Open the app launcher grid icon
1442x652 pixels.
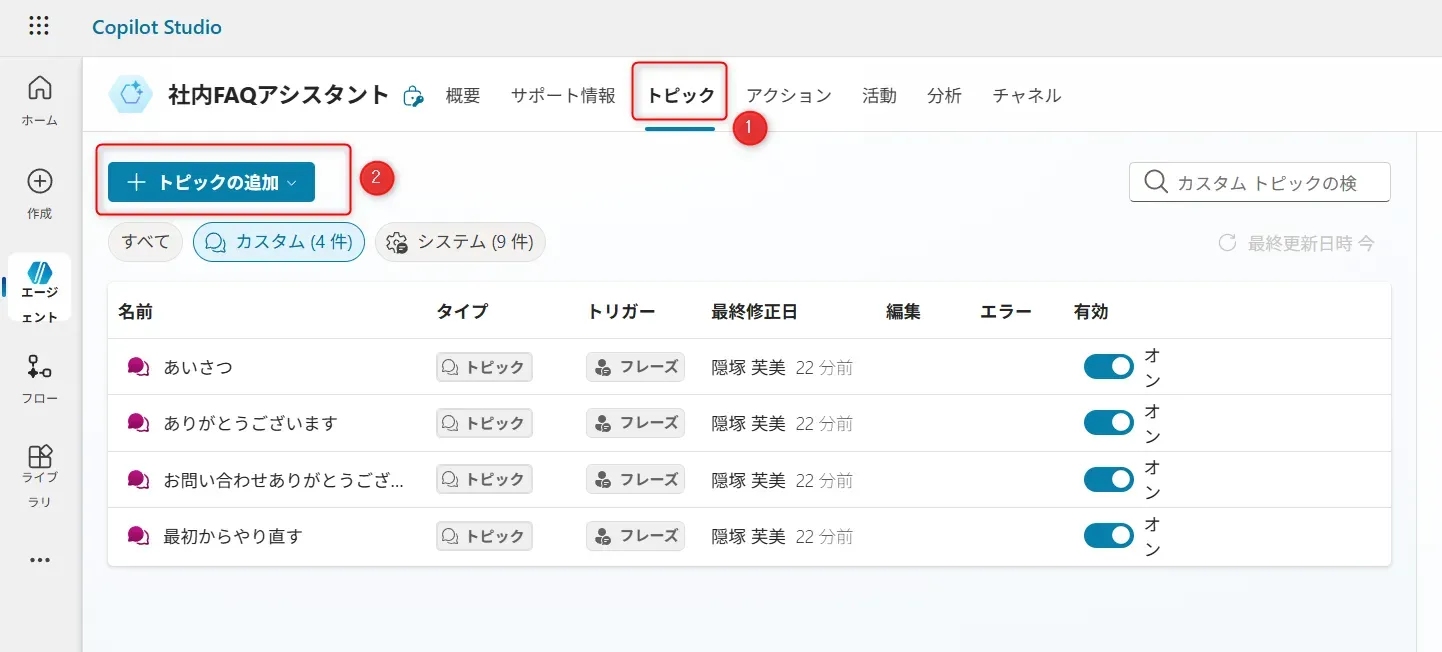pyautogui.click(x=39, y=26)
